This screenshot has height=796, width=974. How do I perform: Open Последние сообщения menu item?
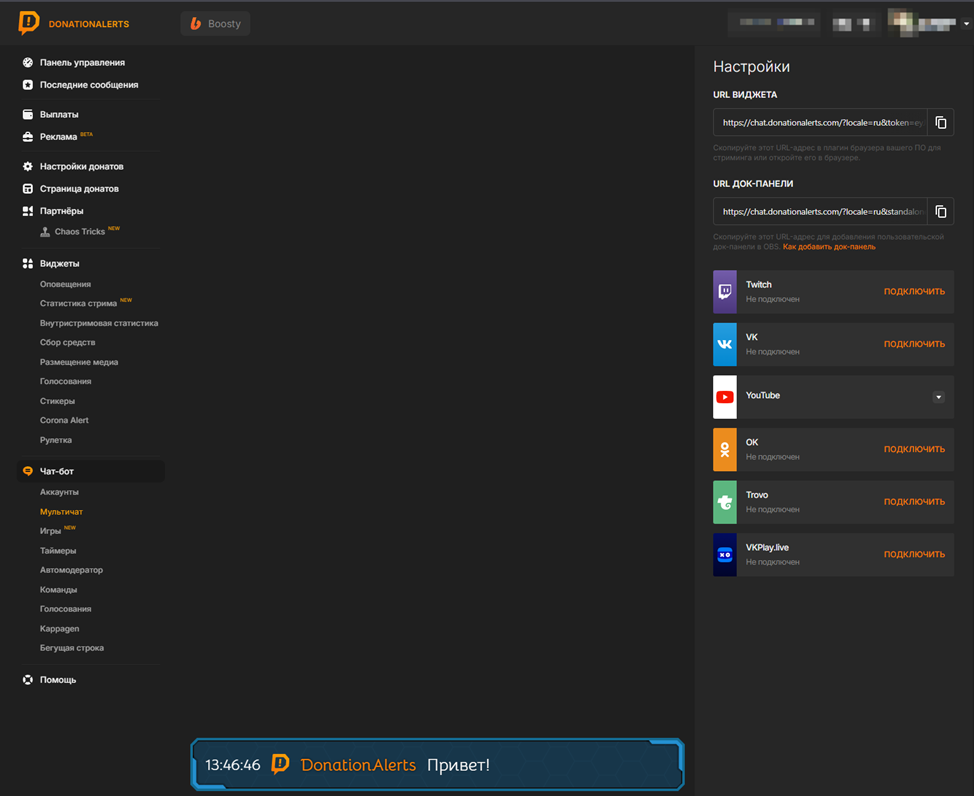click(x=89, y=85)
